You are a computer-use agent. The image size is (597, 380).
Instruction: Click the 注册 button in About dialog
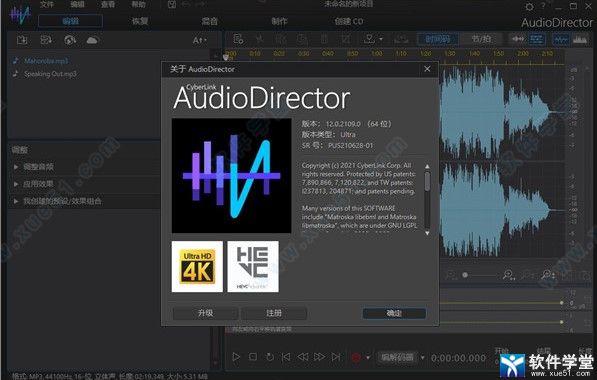(x=274, y=313)
